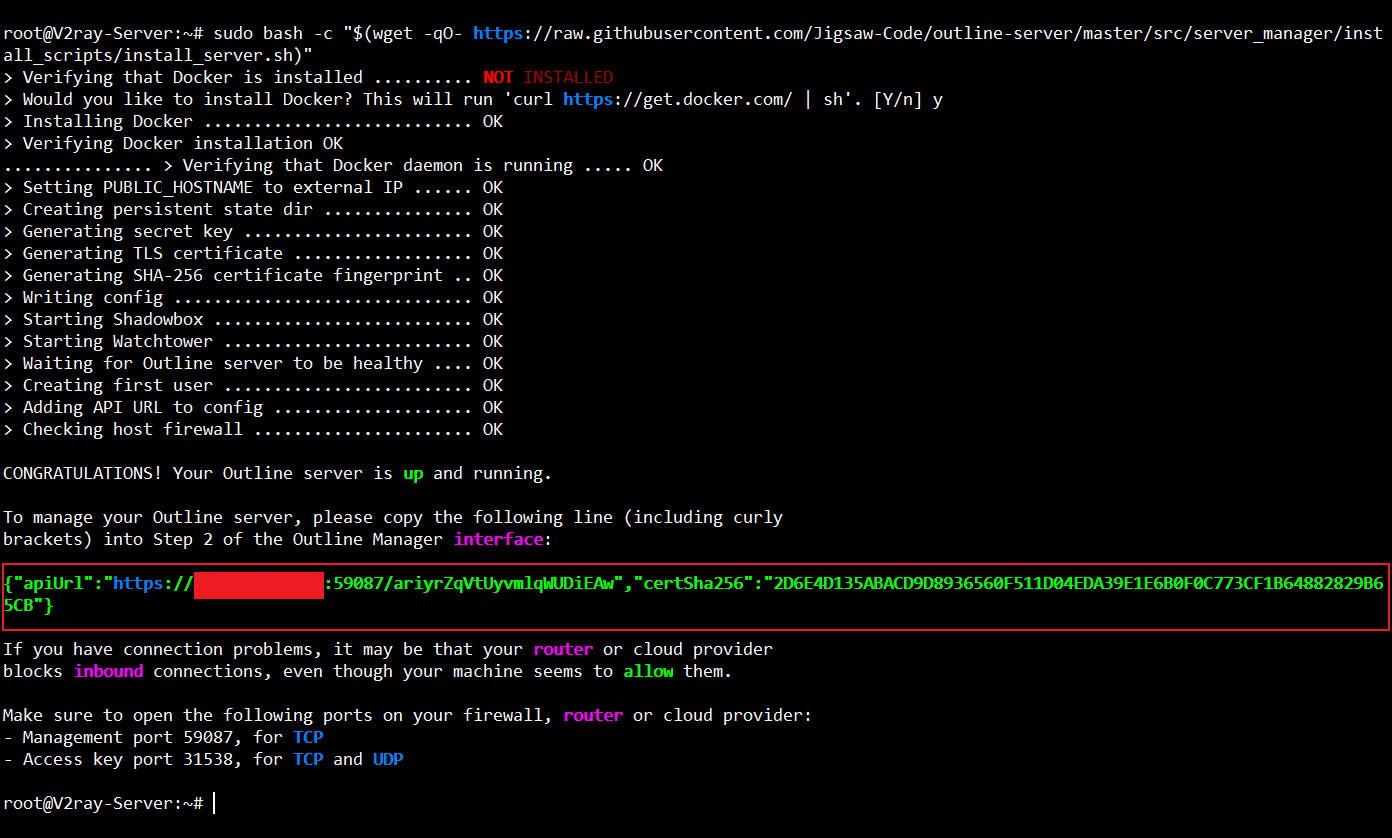This screenshot has height=838, width=1392.
Task: Click the get.docker.com URL in the Docker prompt
Action: point(678,99)
